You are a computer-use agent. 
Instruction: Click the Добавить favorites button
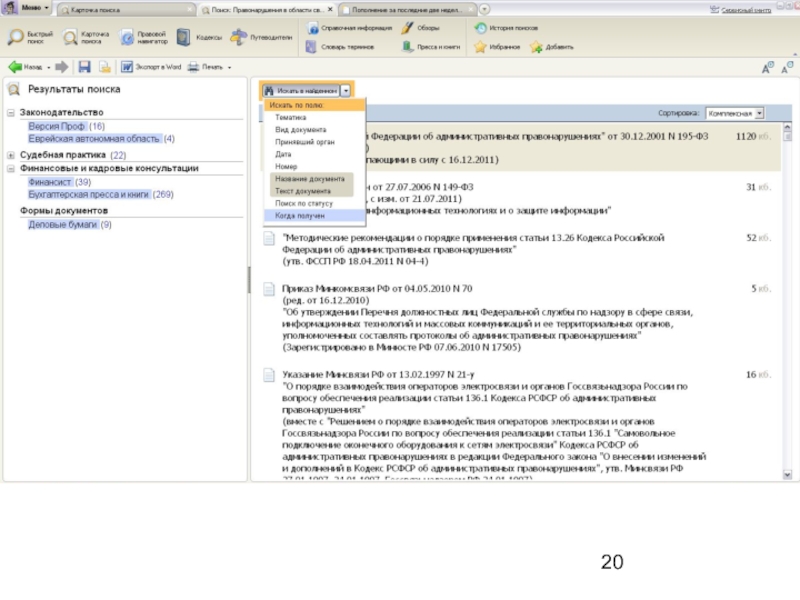point(552,46)
